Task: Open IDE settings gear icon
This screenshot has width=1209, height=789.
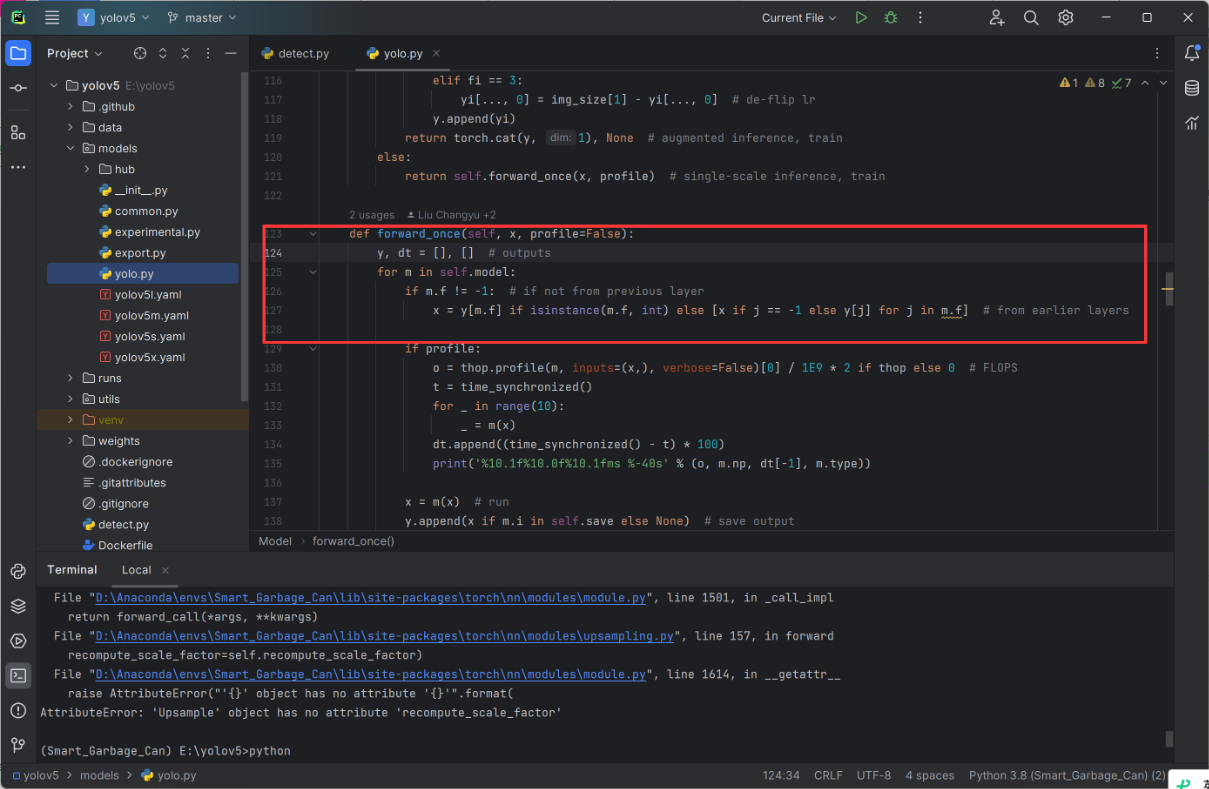Action: point(1066,18)
